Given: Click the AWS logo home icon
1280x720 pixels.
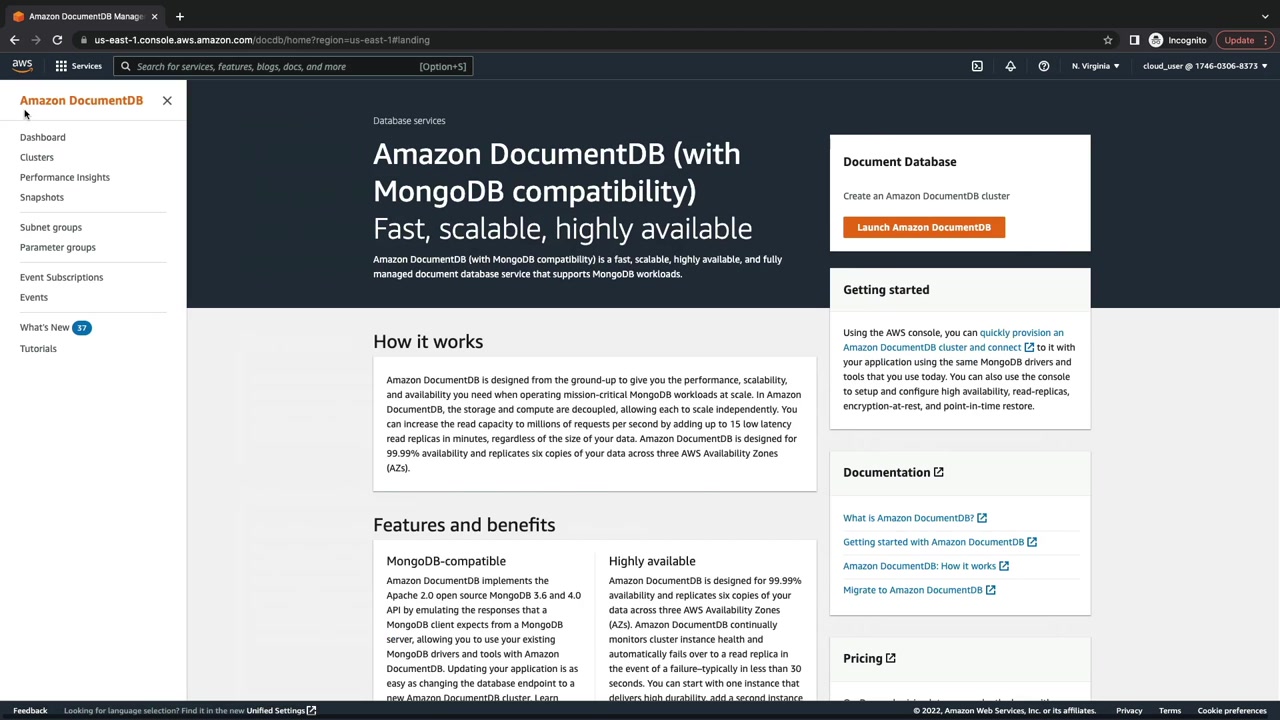Looking at the screenshot, I should [22, 66].
